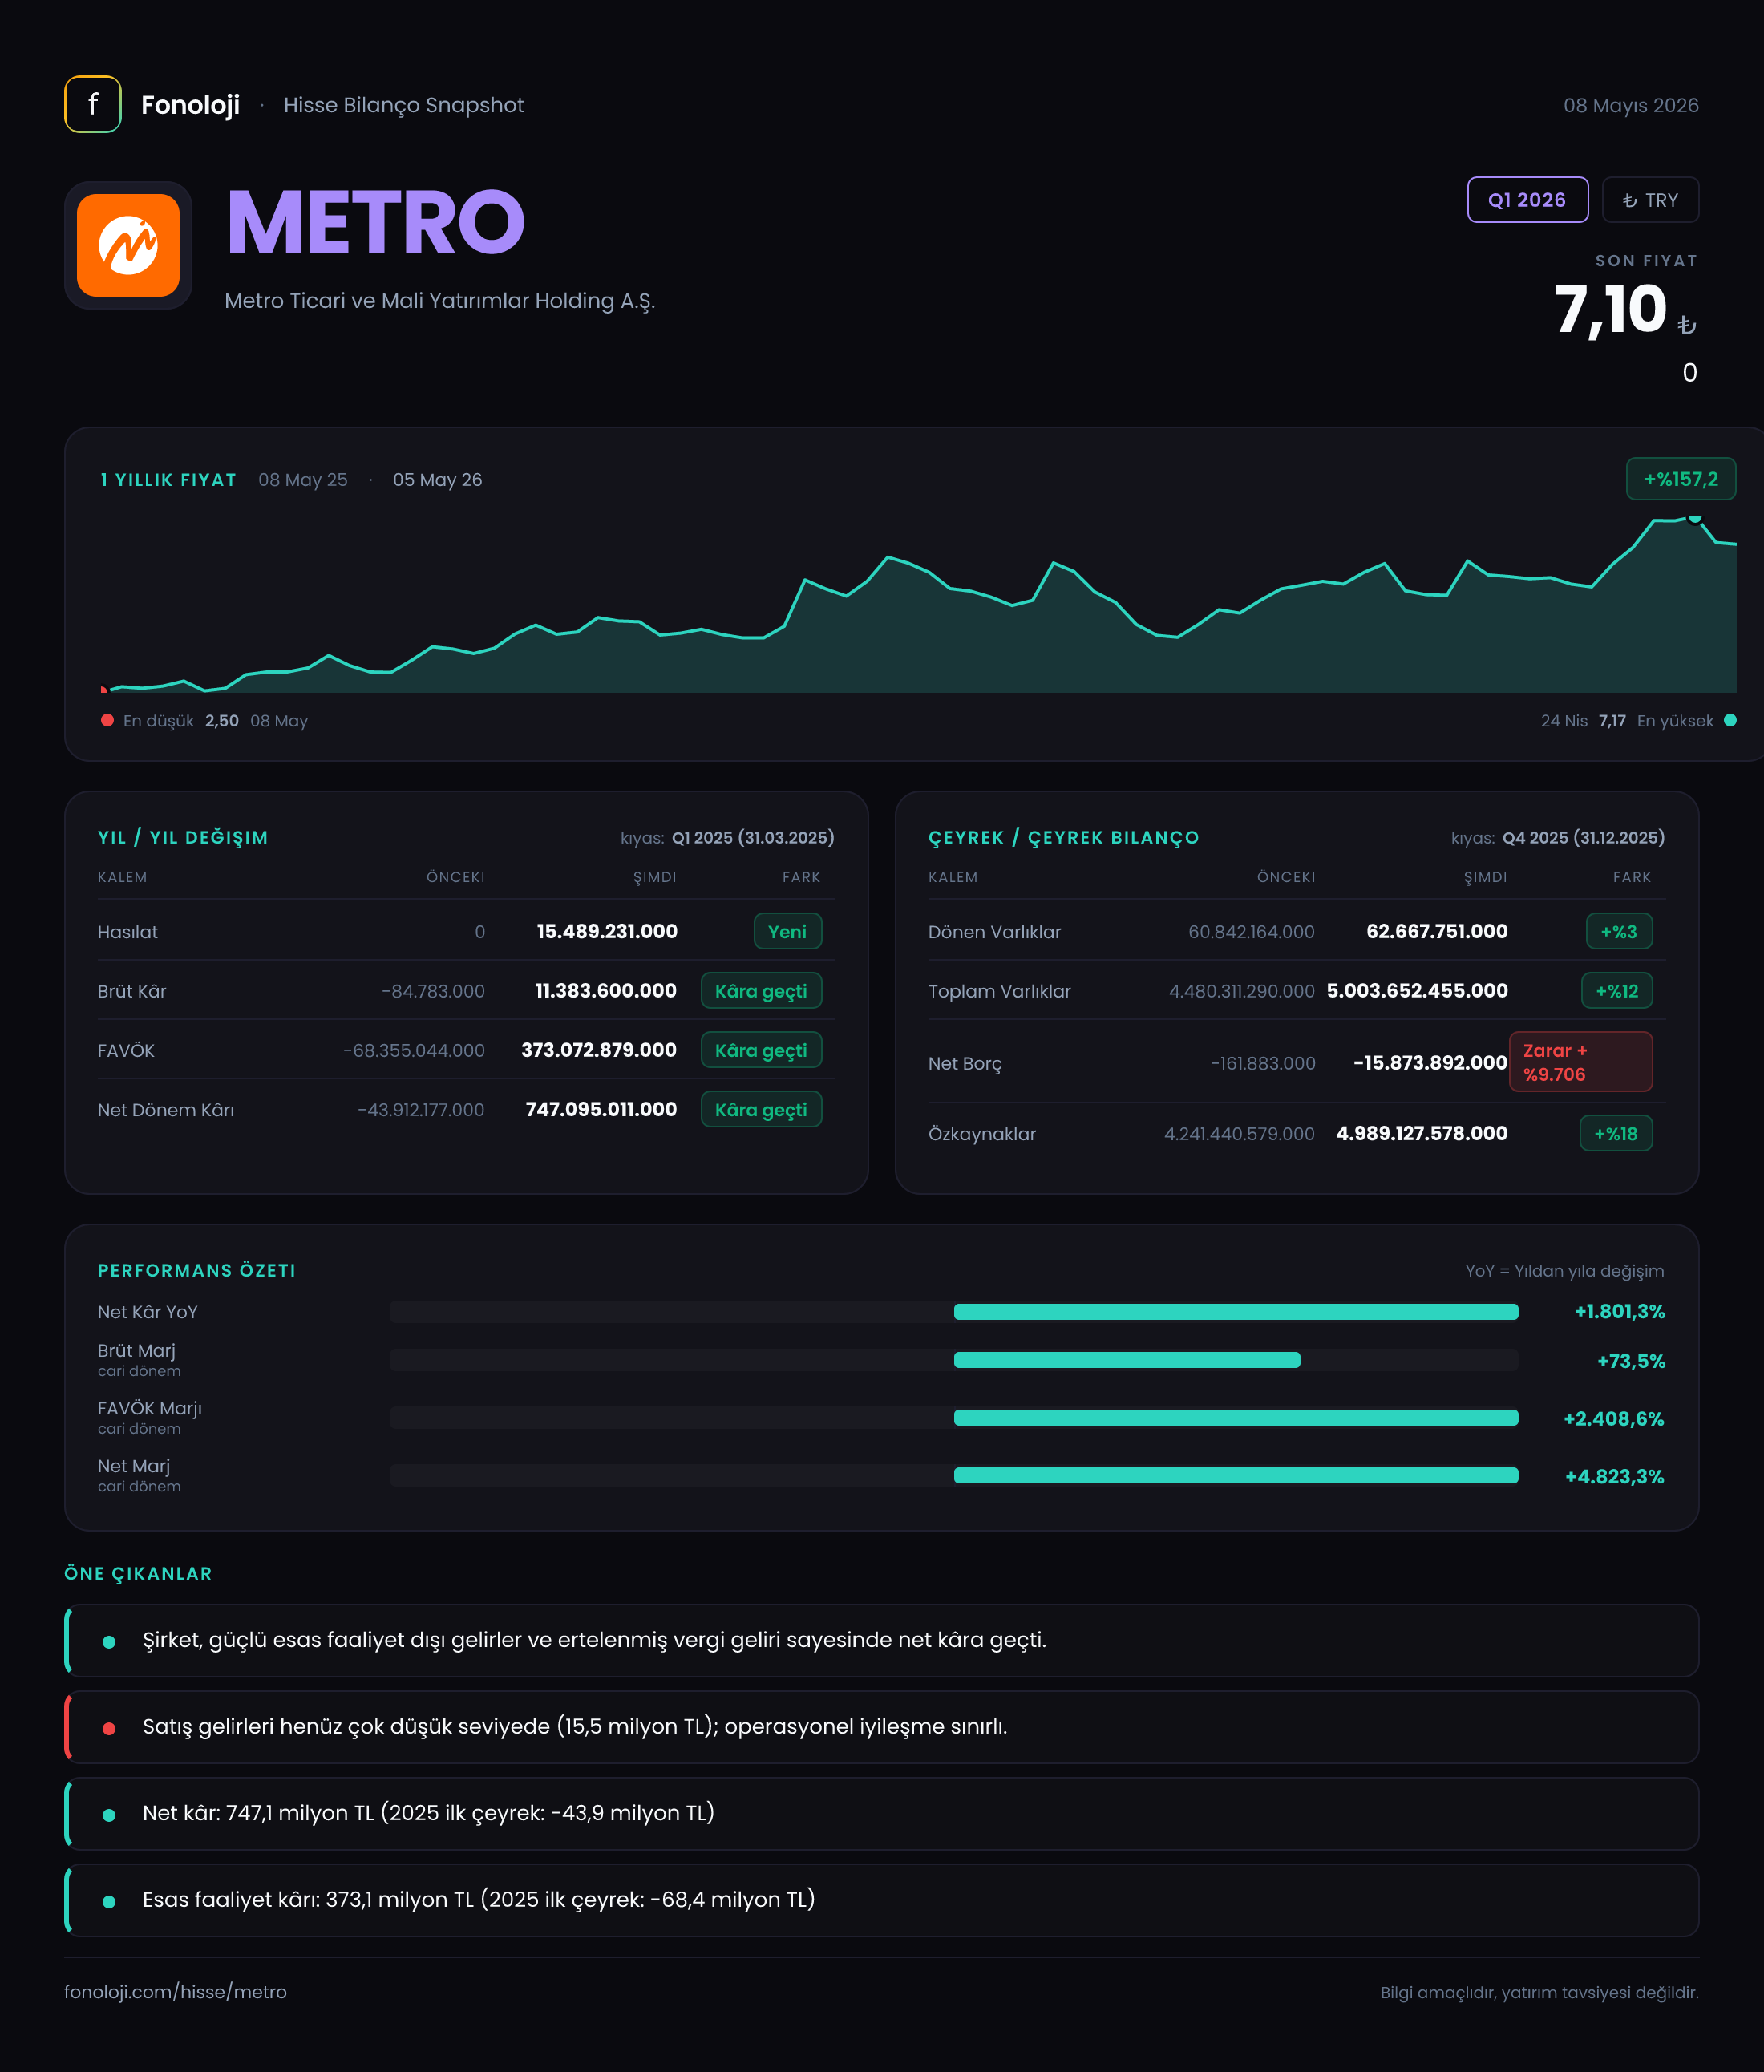Click the 'Net kâr: 747,1 milyon TL' highlight

coord(882,1814)
